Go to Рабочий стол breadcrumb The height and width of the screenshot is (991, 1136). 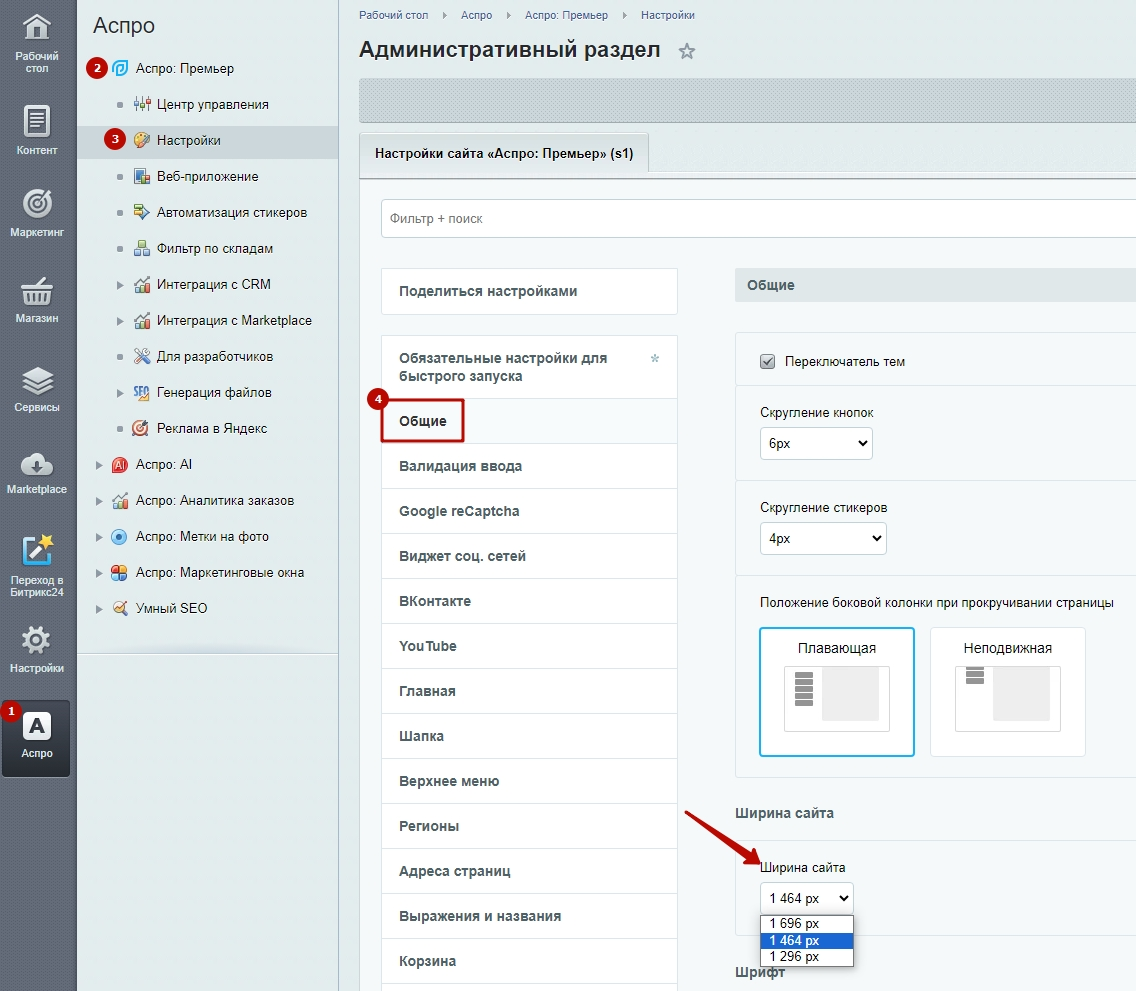click(x=393, y=15)
